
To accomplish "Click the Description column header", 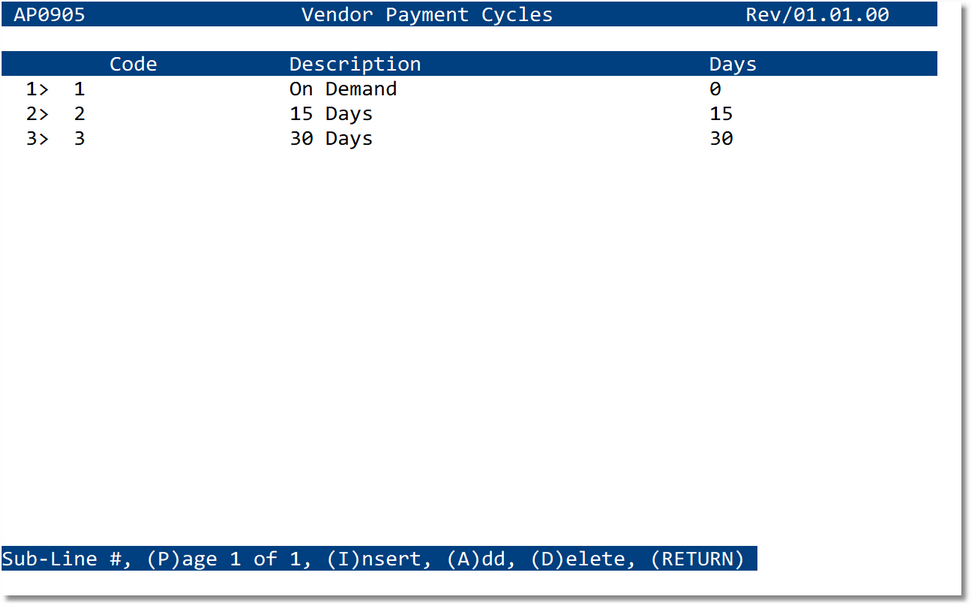I will 354,63.
